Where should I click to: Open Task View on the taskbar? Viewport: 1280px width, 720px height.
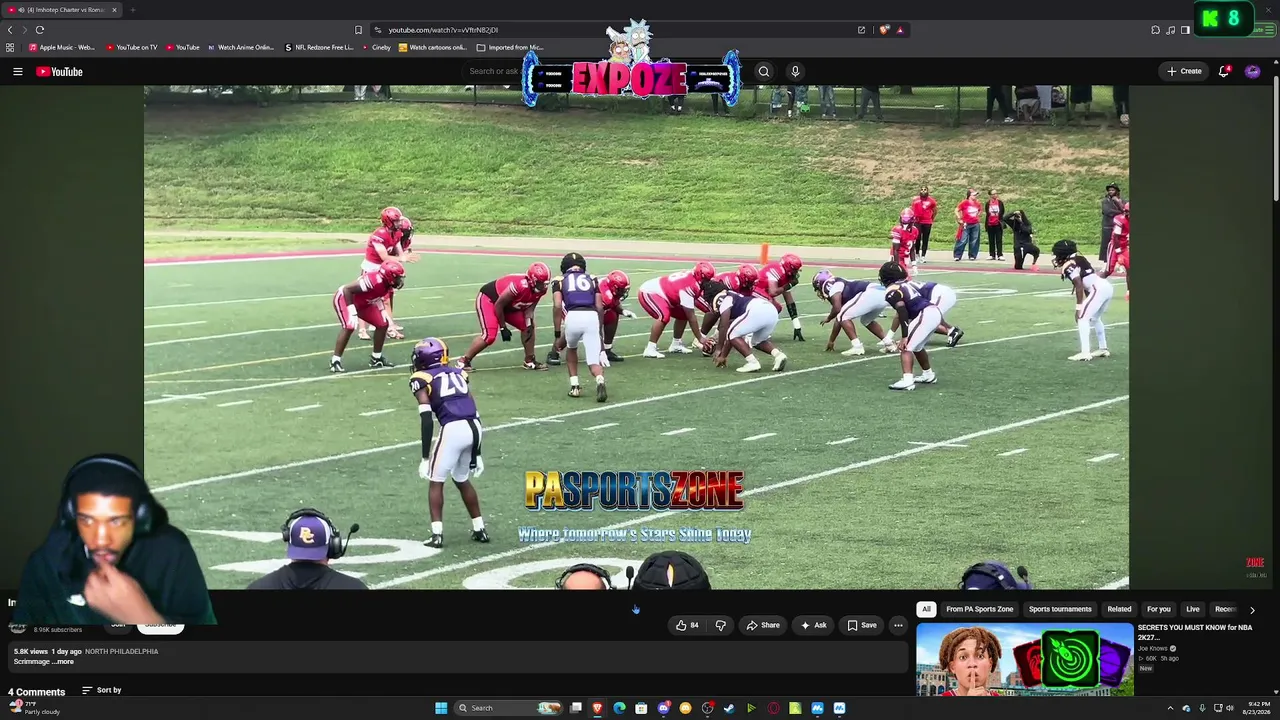click(576, 708)
